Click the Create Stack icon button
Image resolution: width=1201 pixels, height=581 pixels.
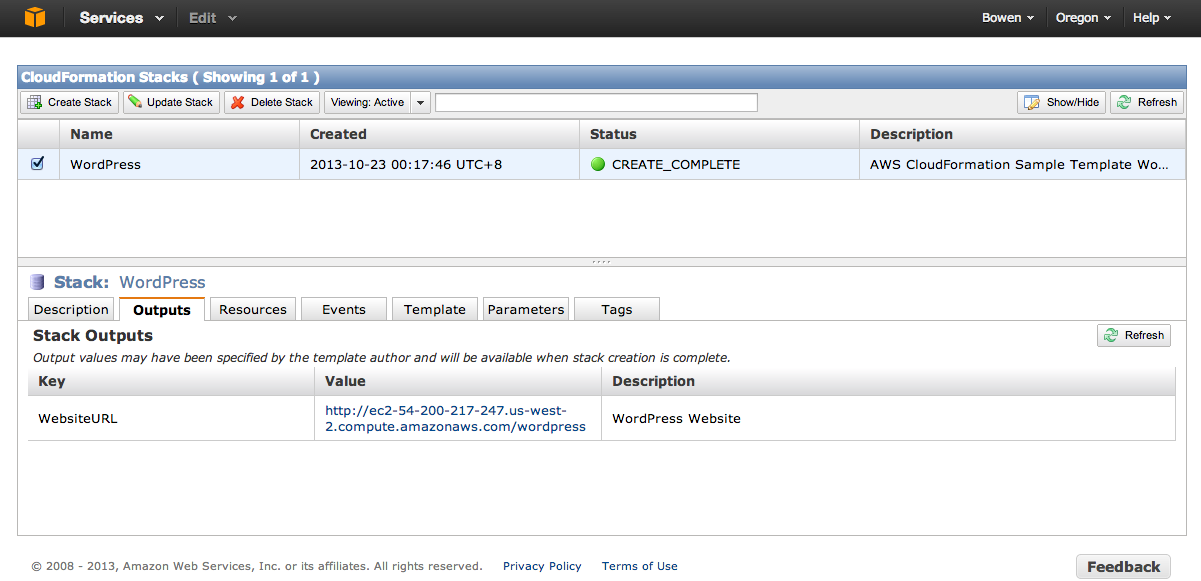coord(34,102)
